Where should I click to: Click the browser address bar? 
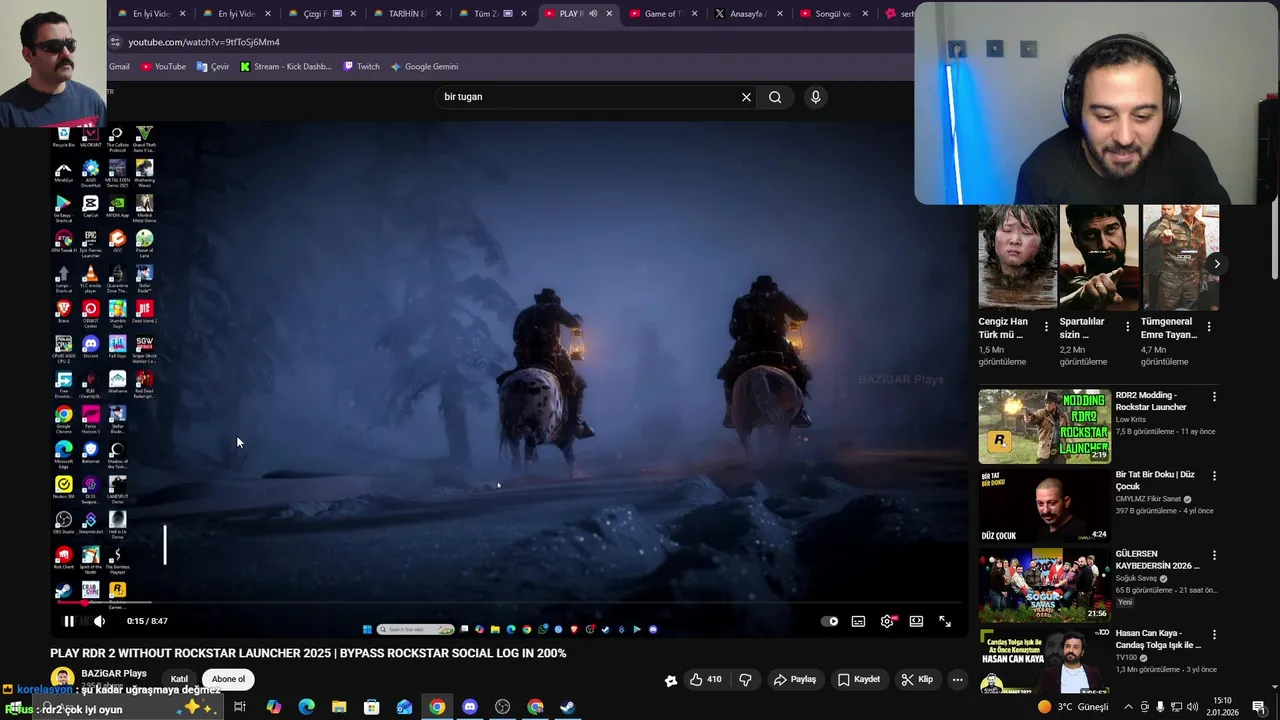(510, 42)
